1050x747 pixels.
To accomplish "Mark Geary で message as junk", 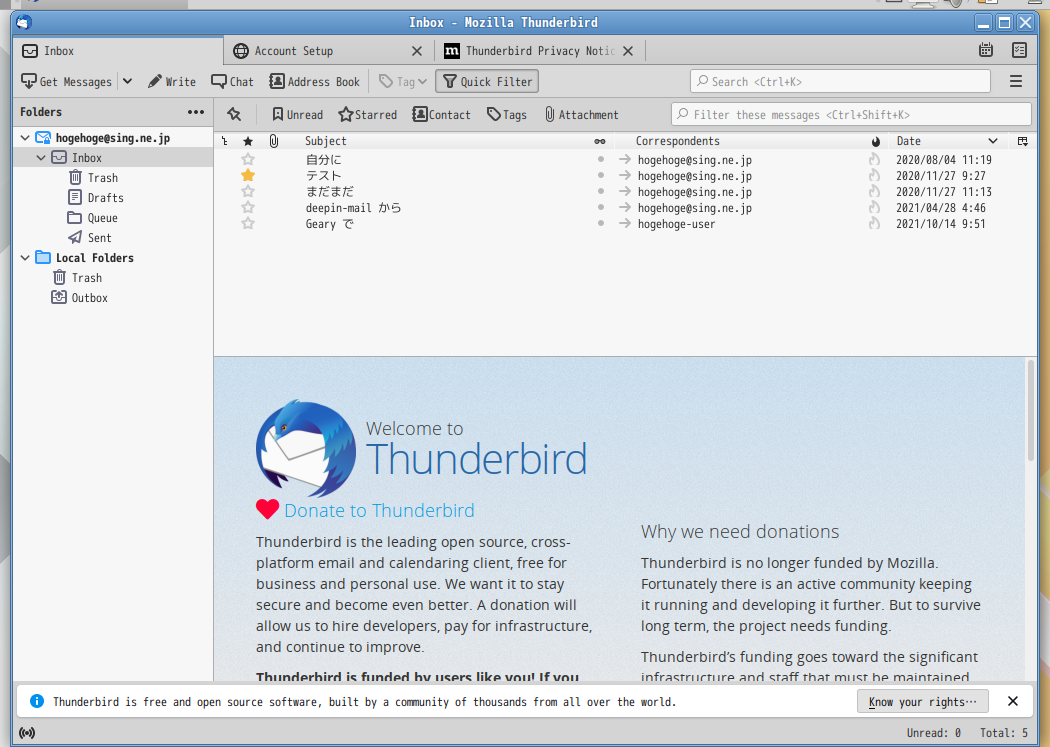I will click(874, 224).
